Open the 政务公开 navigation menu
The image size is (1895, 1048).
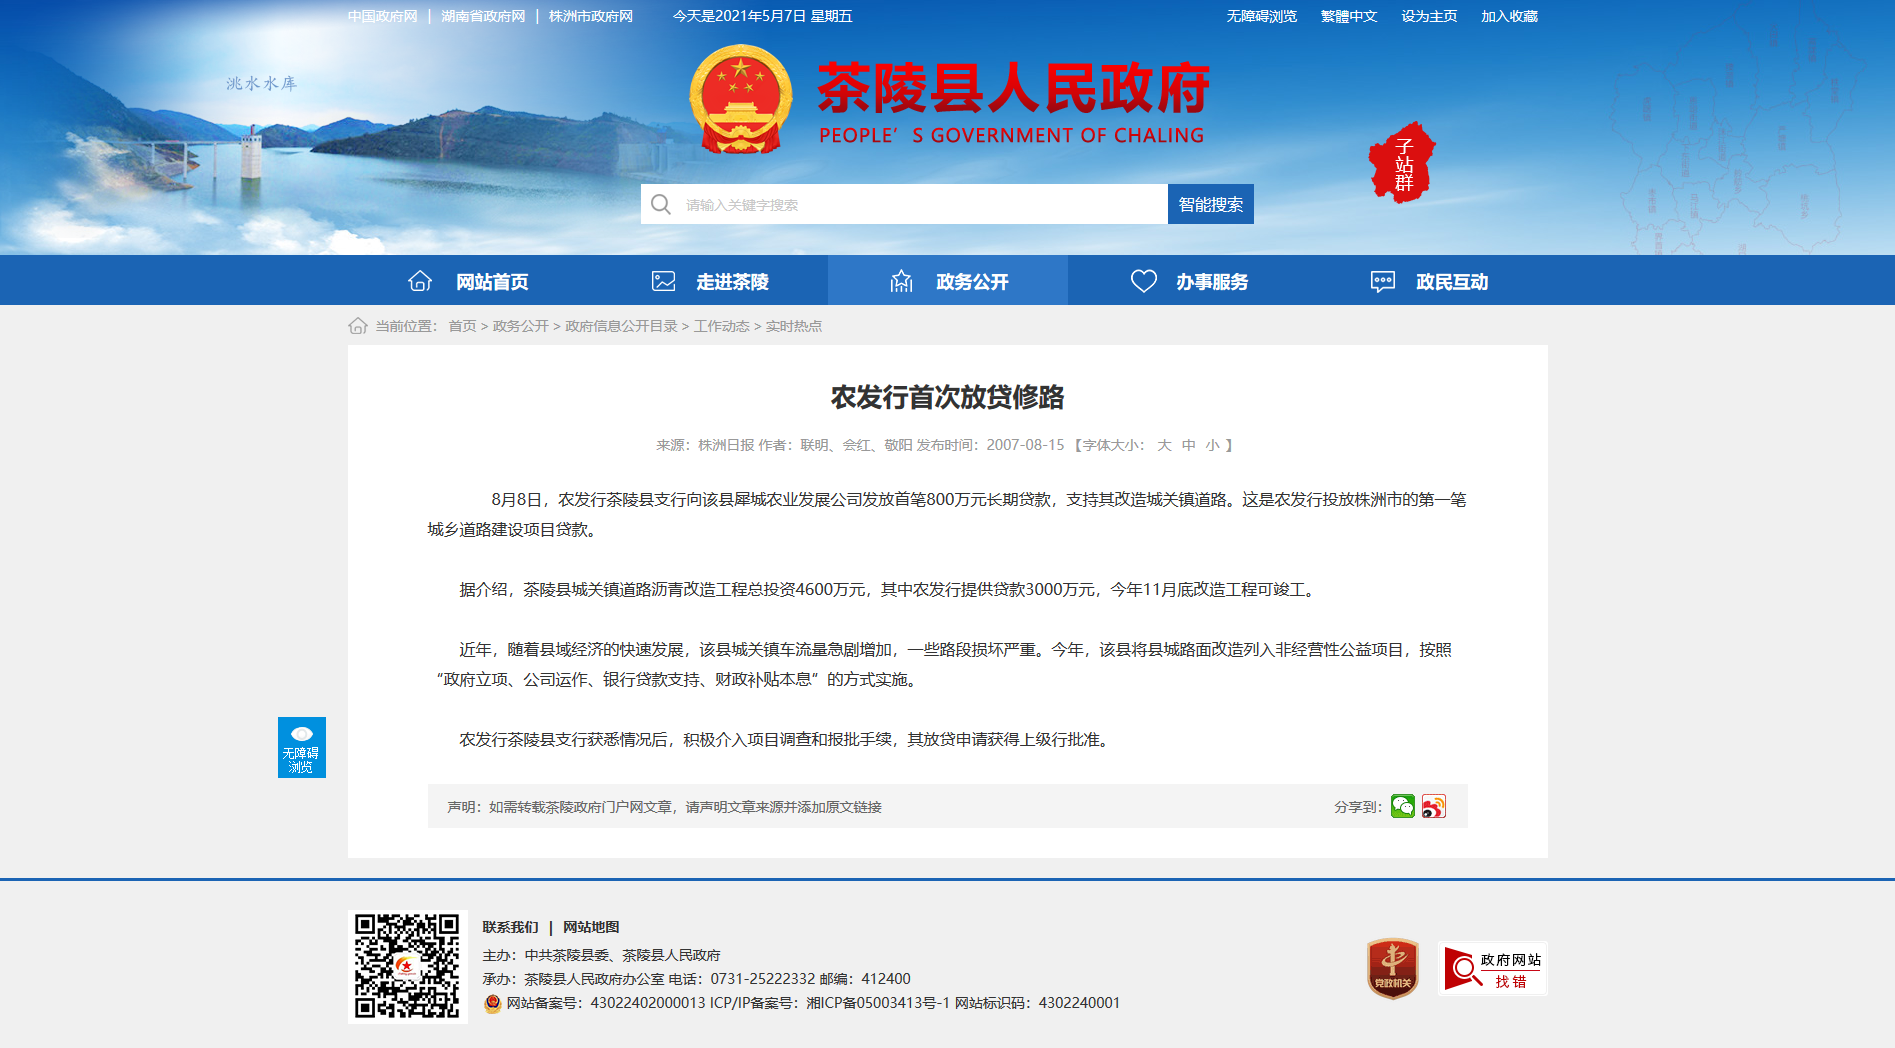pos(948,281)
